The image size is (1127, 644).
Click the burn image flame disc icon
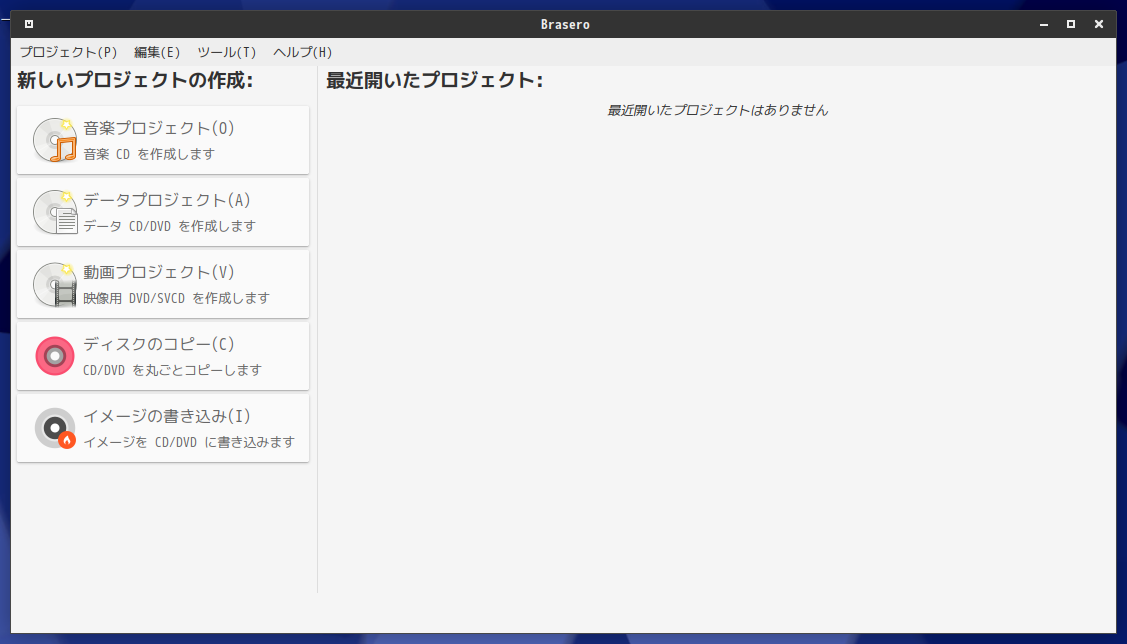pos(55,428)
